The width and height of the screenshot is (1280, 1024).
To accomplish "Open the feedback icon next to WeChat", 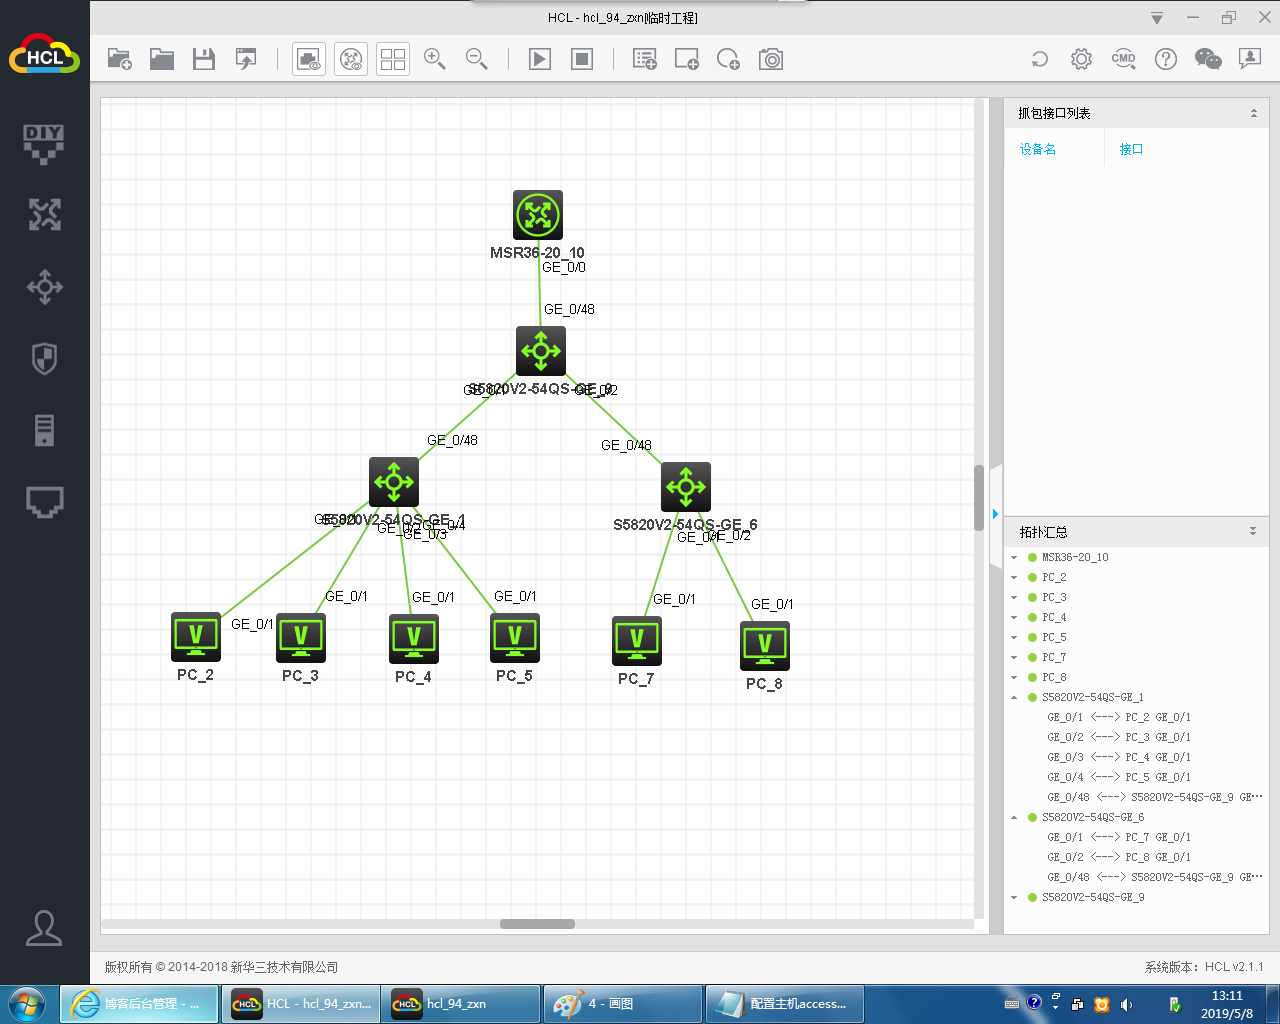I will [1250, 59].
